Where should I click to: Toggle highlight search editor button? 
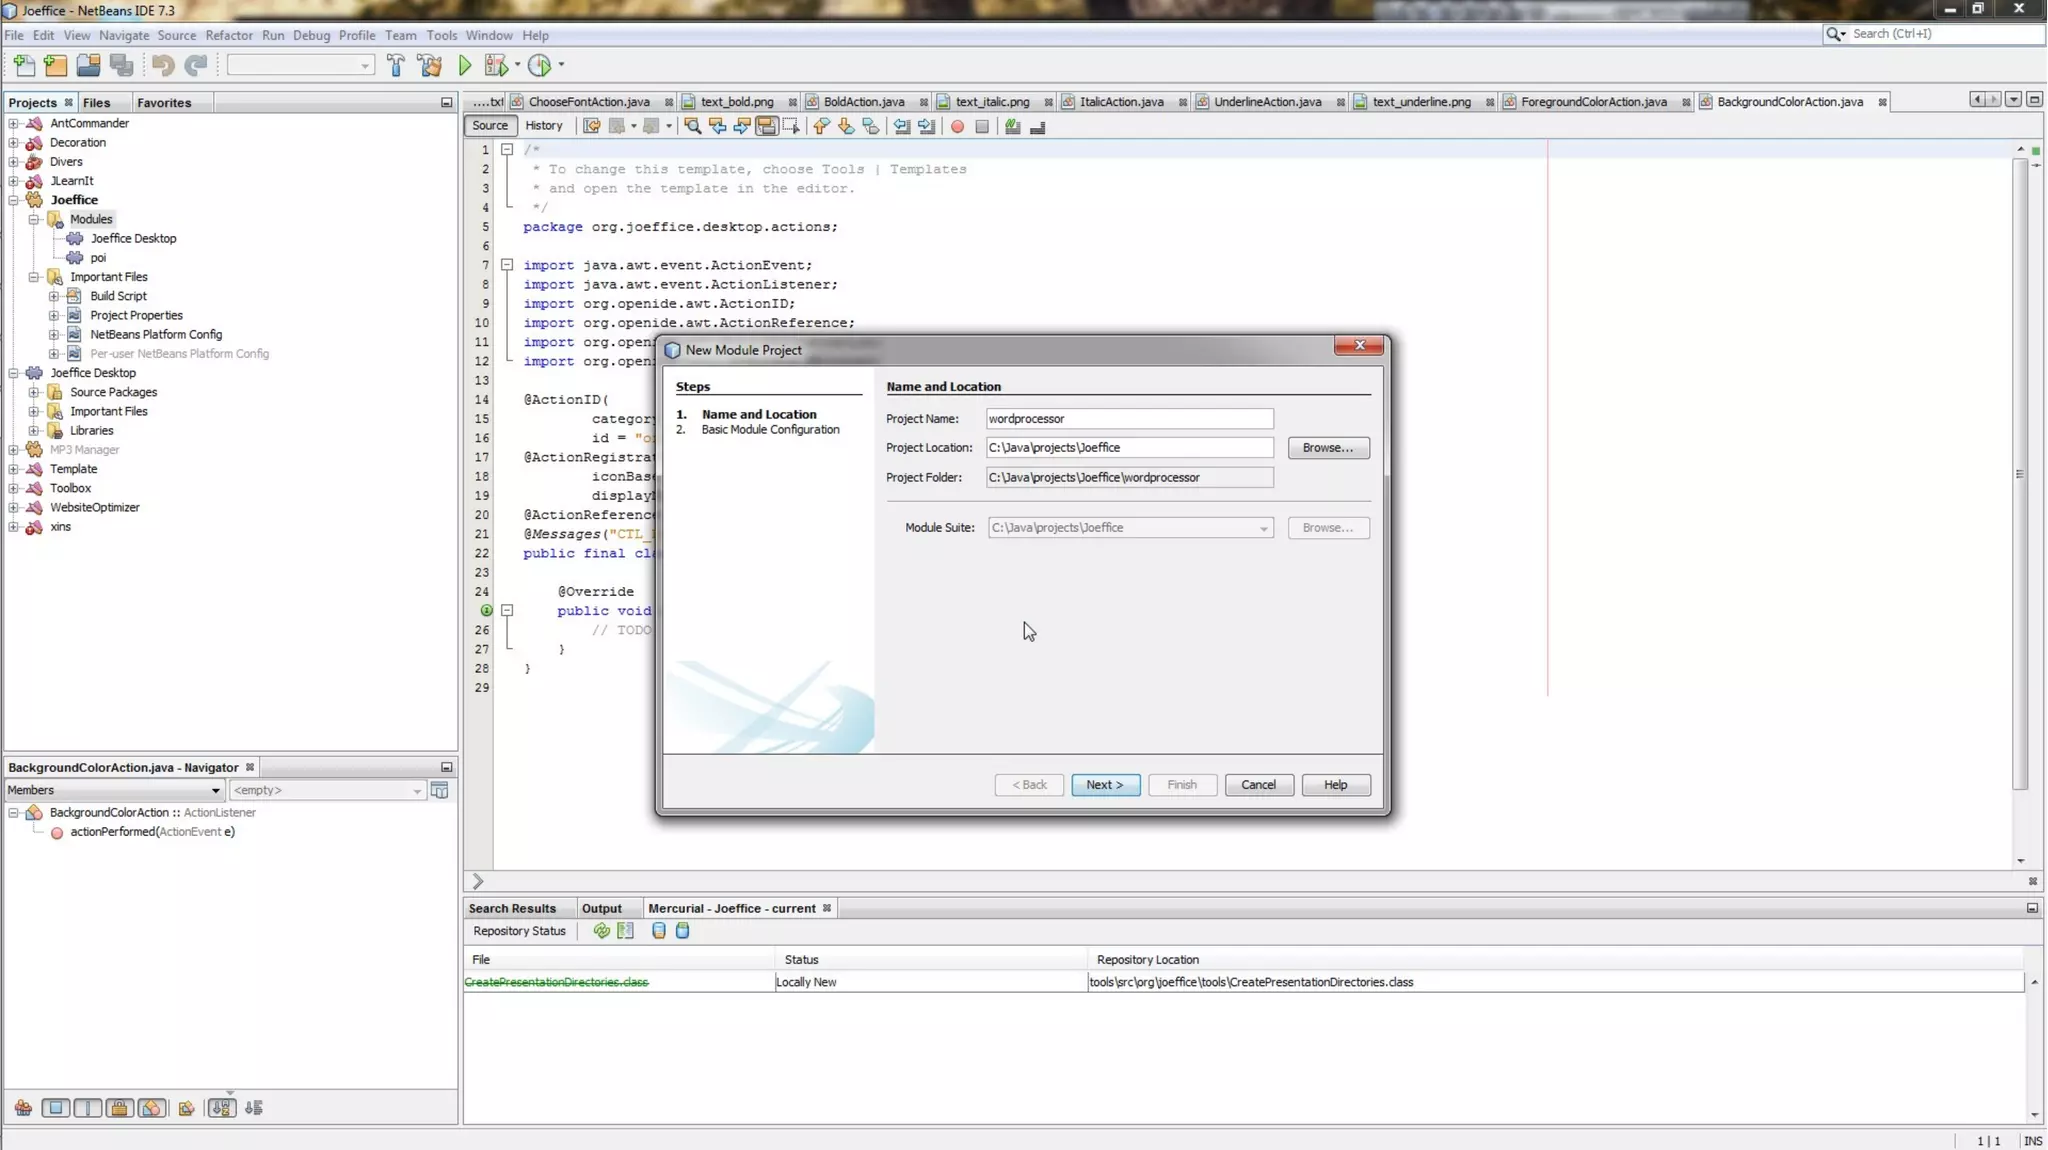pyautogui.click(x=766, y=127)
